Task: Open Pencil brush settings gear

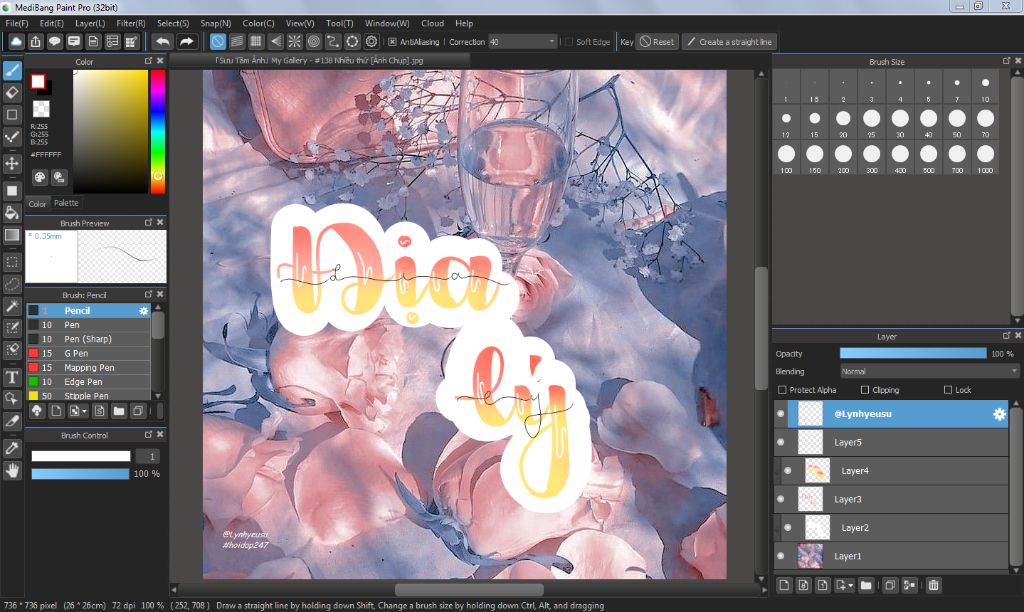Action: click(144, 311)
